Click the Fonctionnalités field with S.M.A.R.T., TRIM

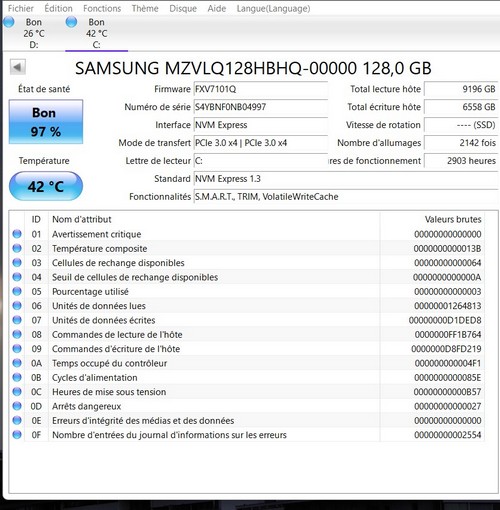click(346, 197)
